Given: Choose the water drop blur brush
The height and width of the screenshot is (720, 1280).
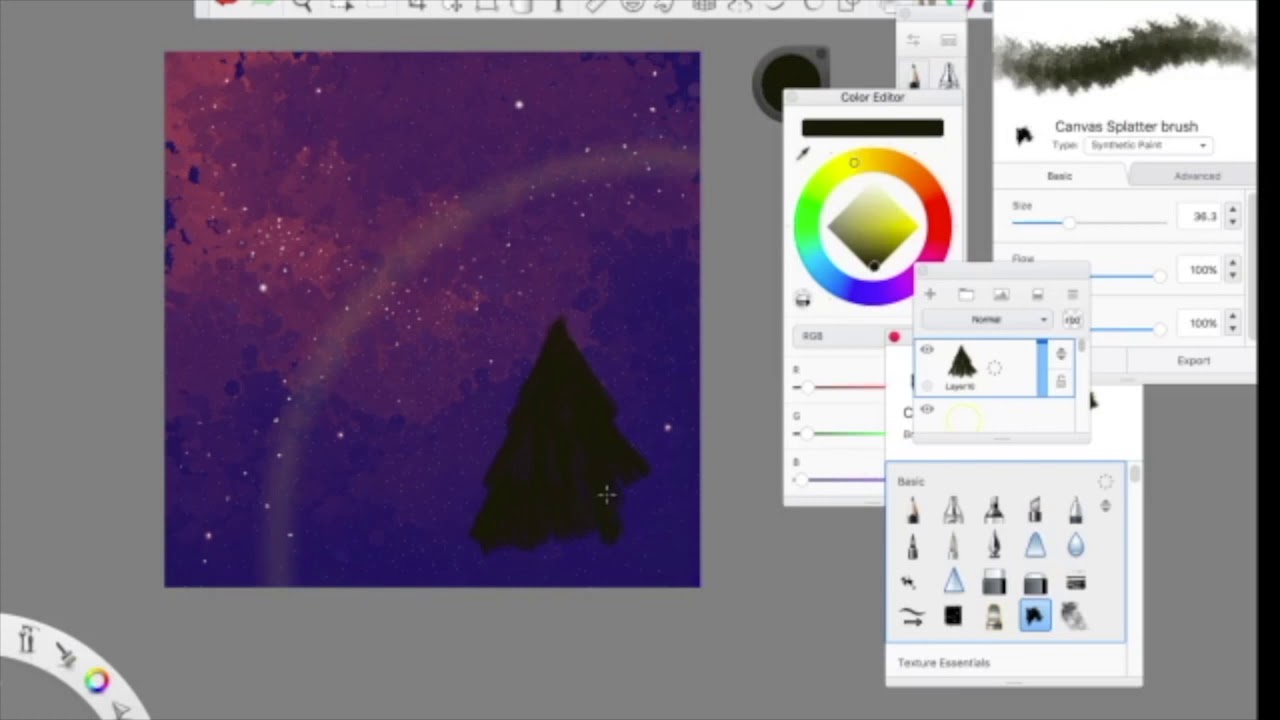Looking at the screenshot, I should [x=1075, y=545].
